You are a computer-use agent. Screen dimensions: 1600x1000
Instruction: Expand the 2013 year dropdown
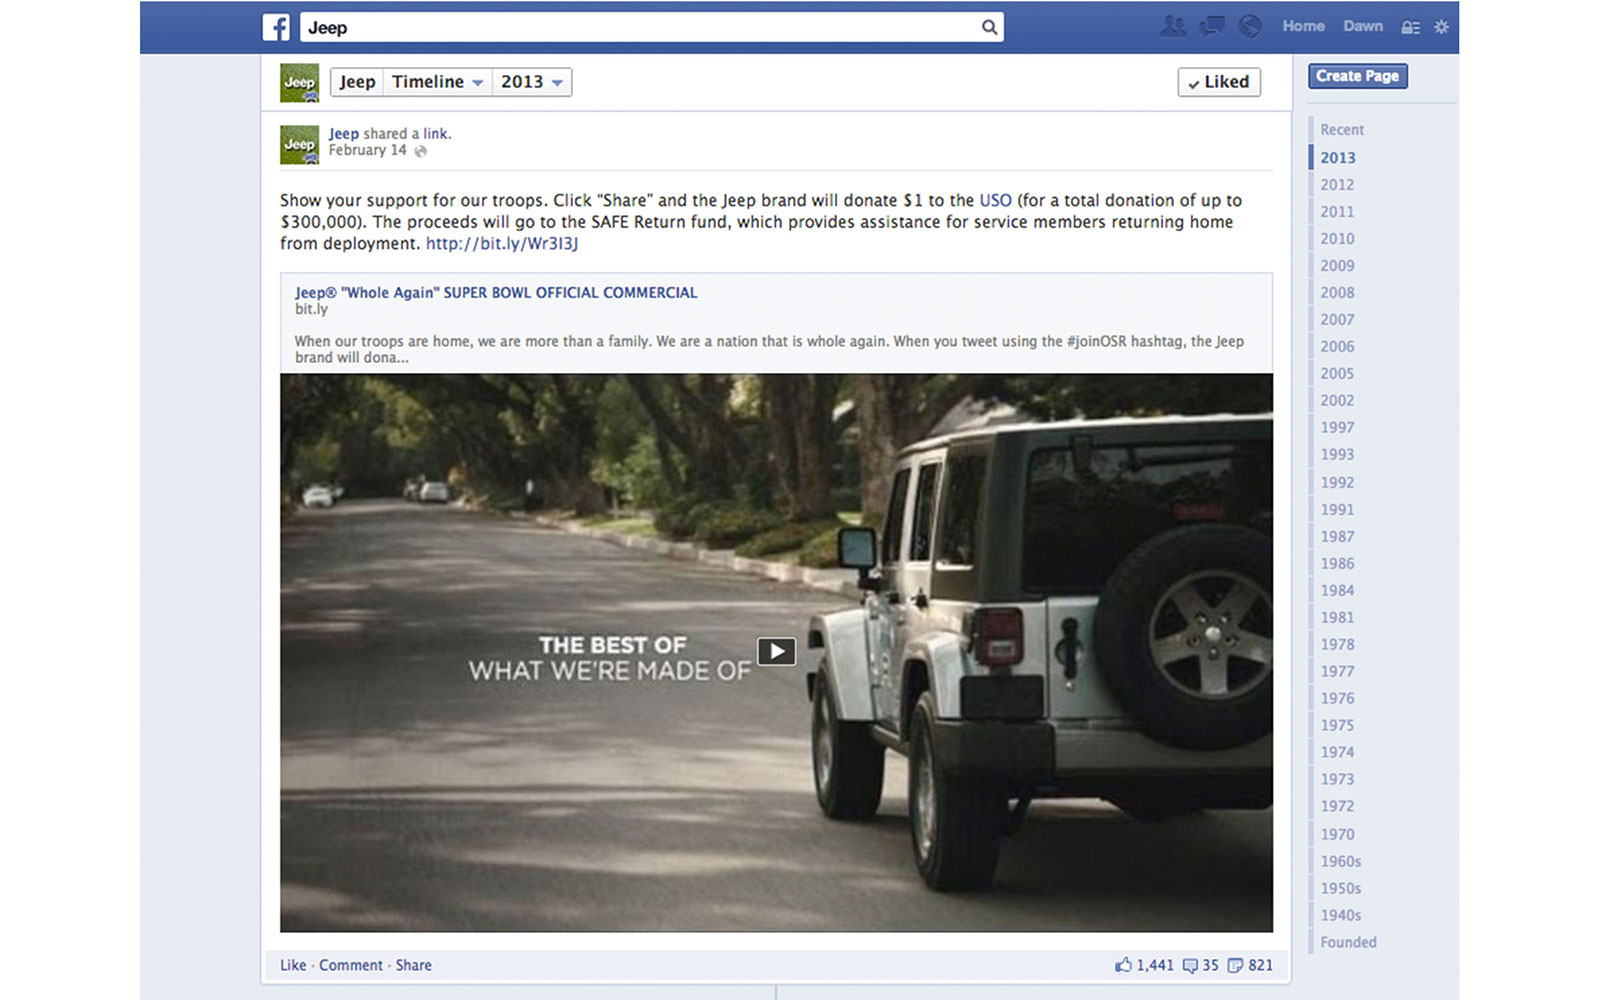click(532, 82)
